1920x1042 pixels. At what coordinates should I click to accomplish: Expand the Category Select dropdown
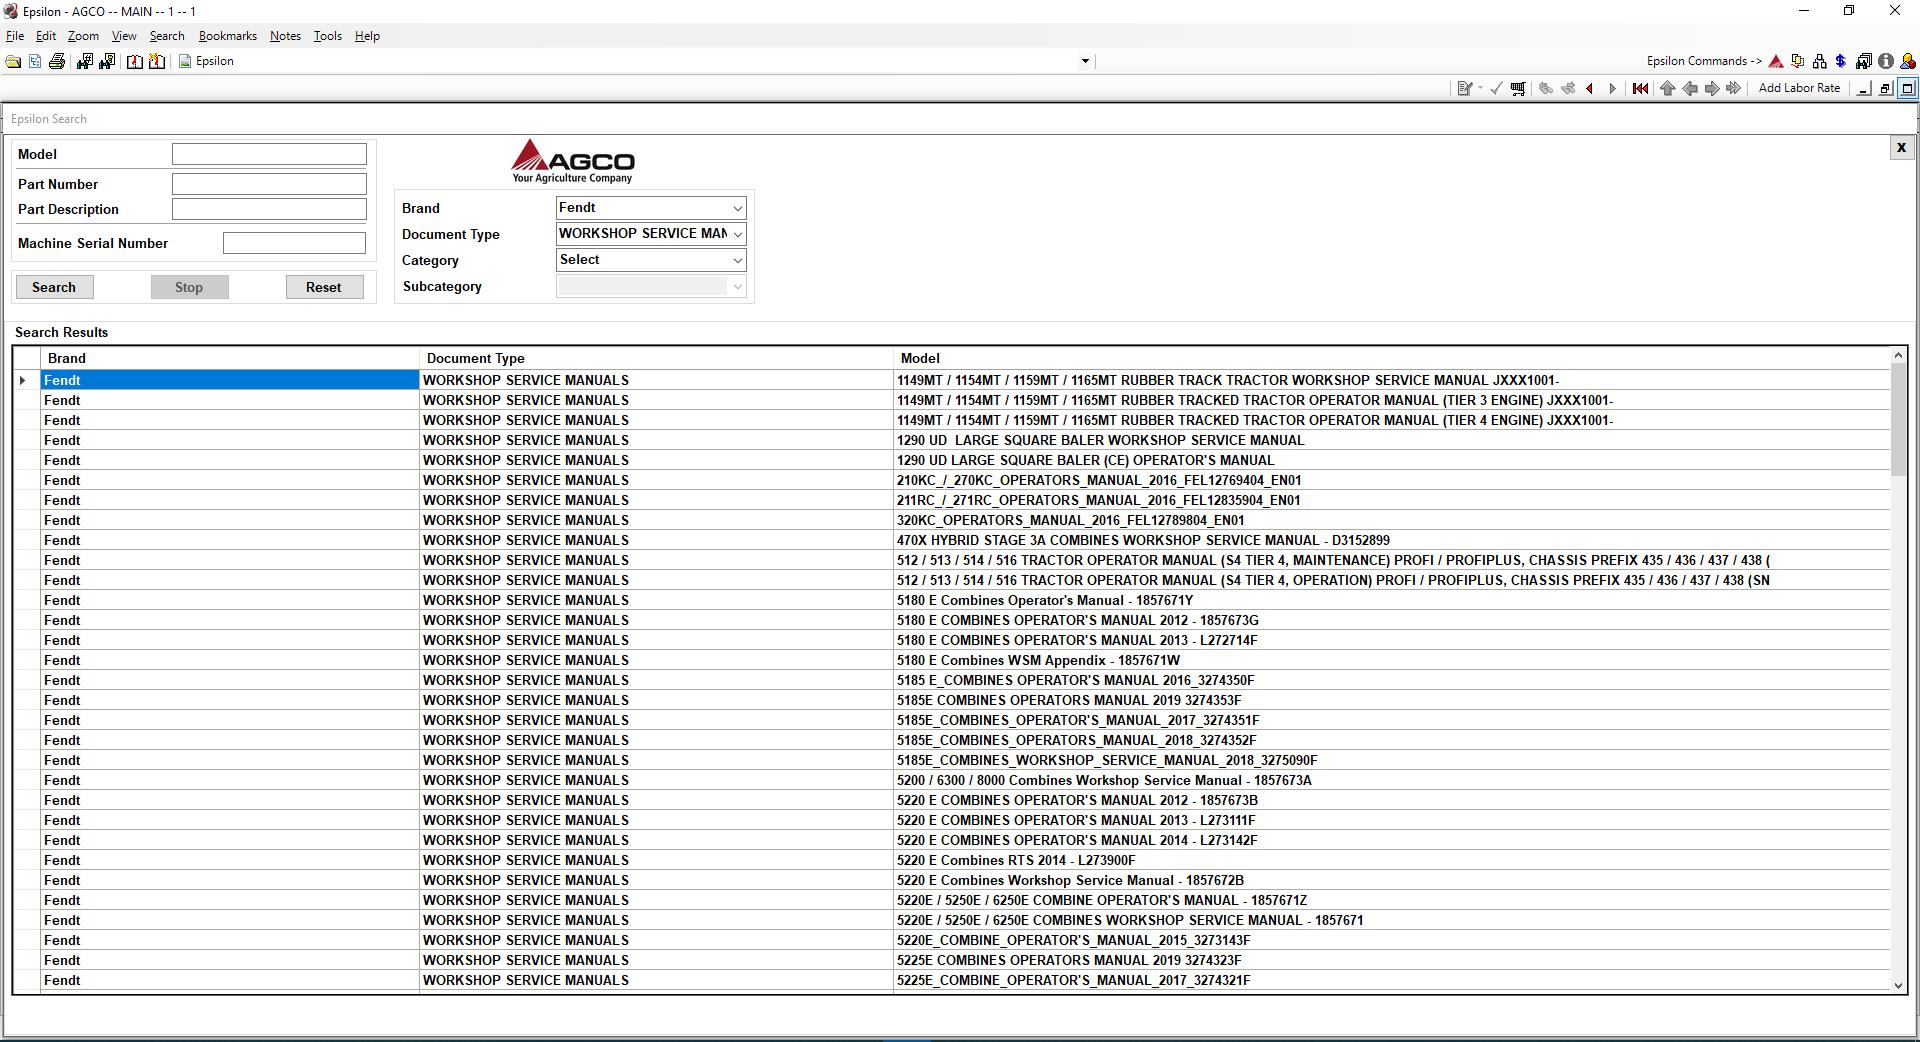(650, 260)
